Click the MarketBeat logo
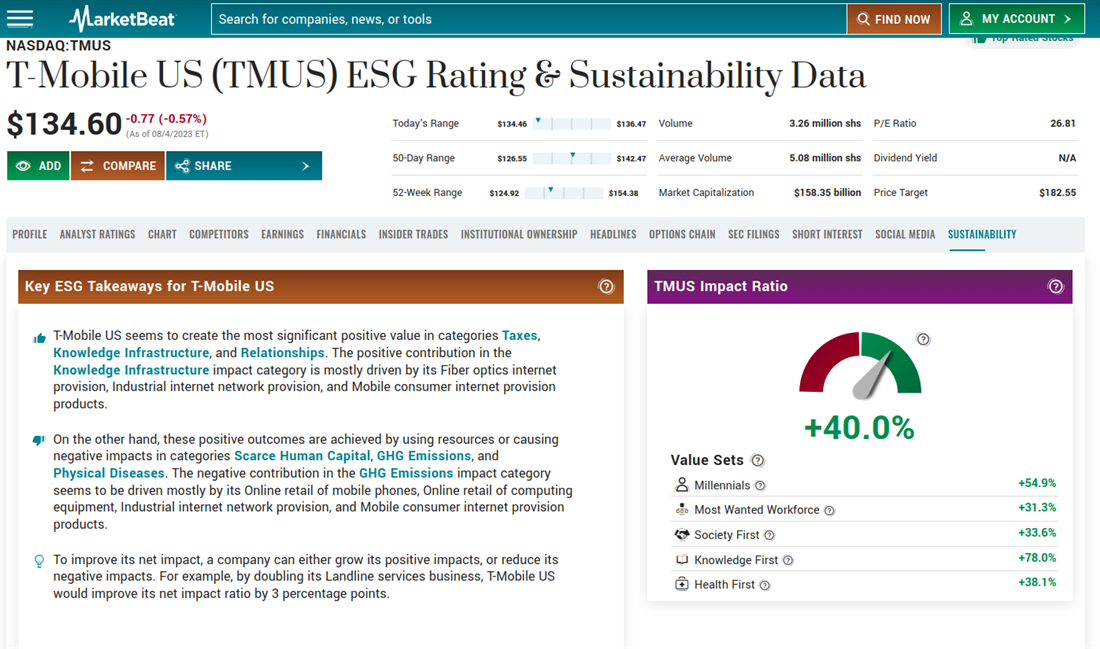 pyautogui.click(x=123, y=19)
